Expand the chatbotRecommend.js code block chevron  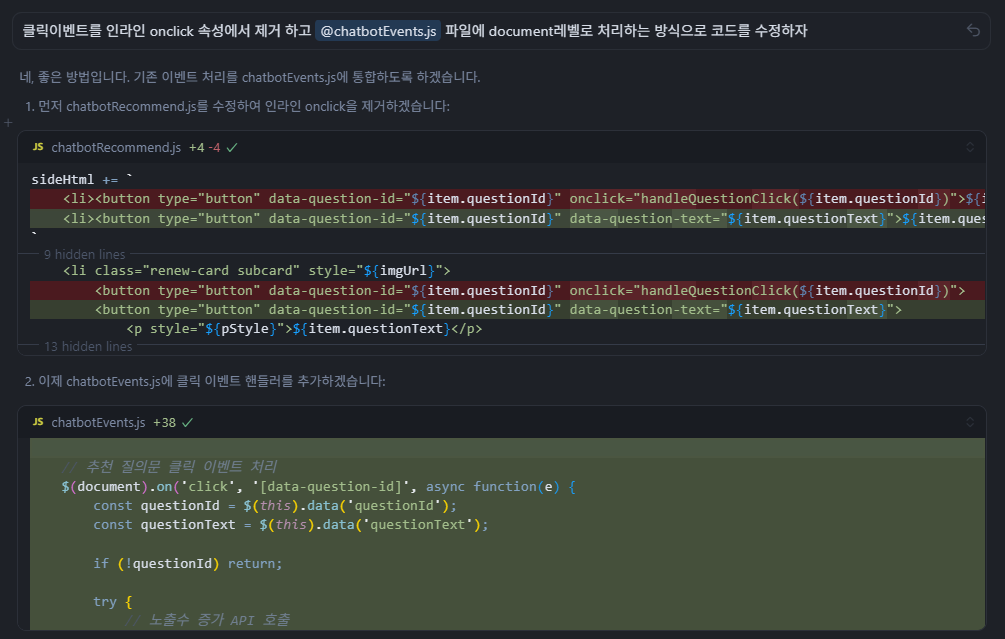(969, 147)
